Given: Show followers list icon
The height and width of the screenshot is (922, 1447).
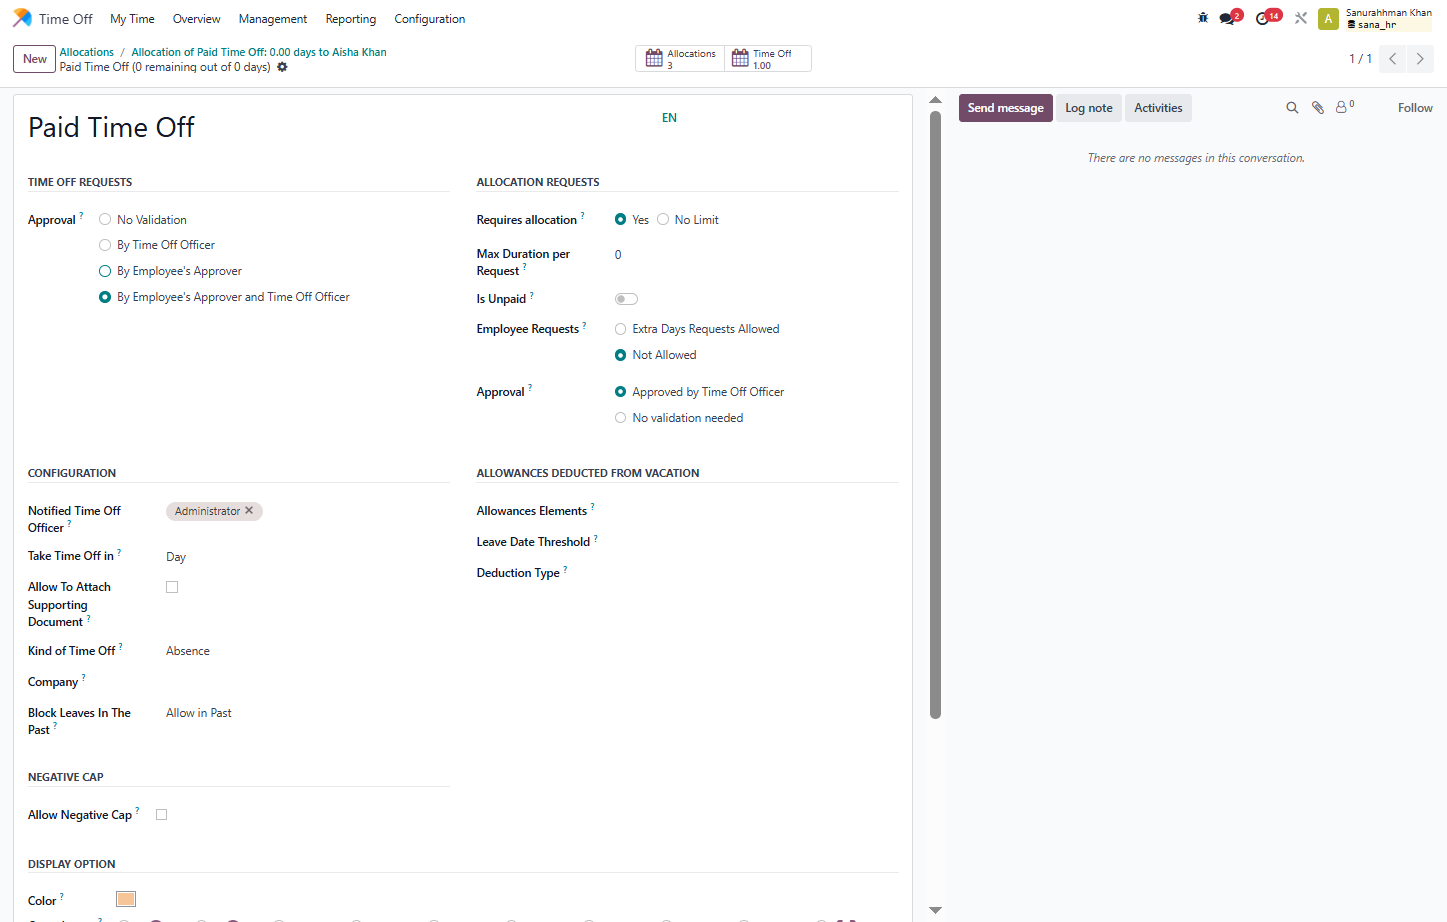Looking at the screenshot, I should click(1344, 107).
